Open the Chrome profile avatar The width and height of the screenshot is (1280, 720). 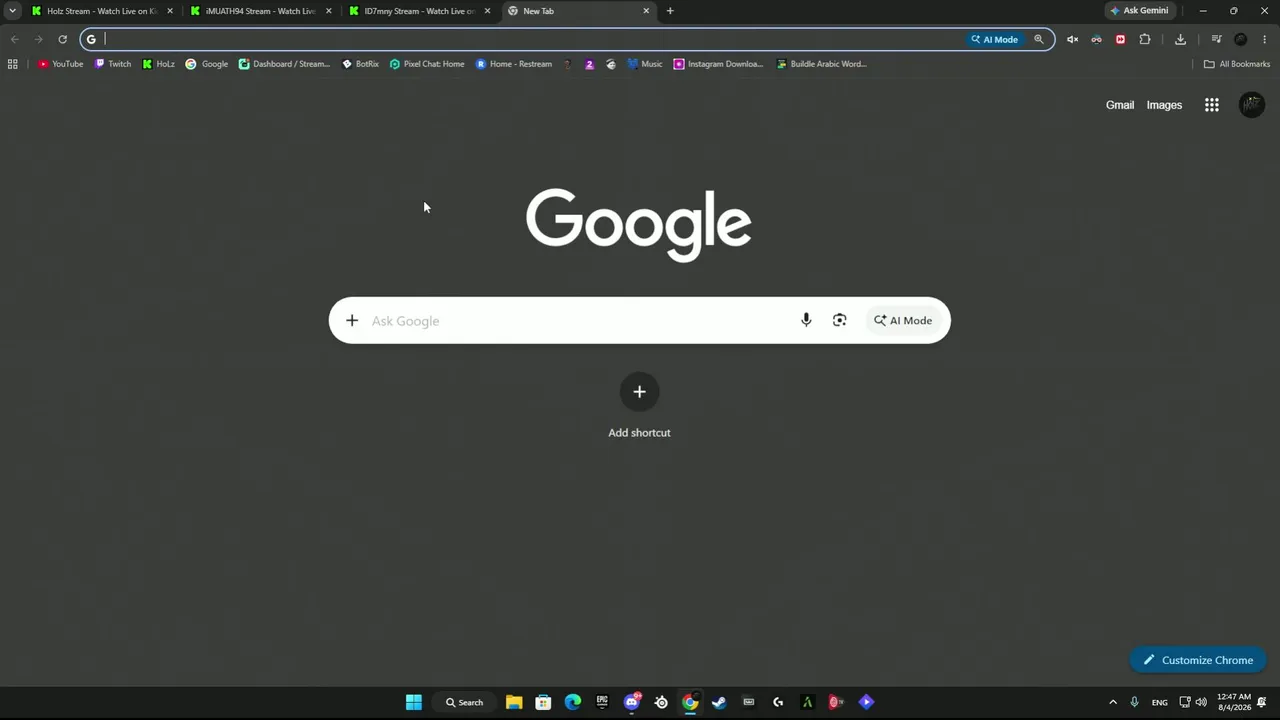click(x=1241, y=39)
